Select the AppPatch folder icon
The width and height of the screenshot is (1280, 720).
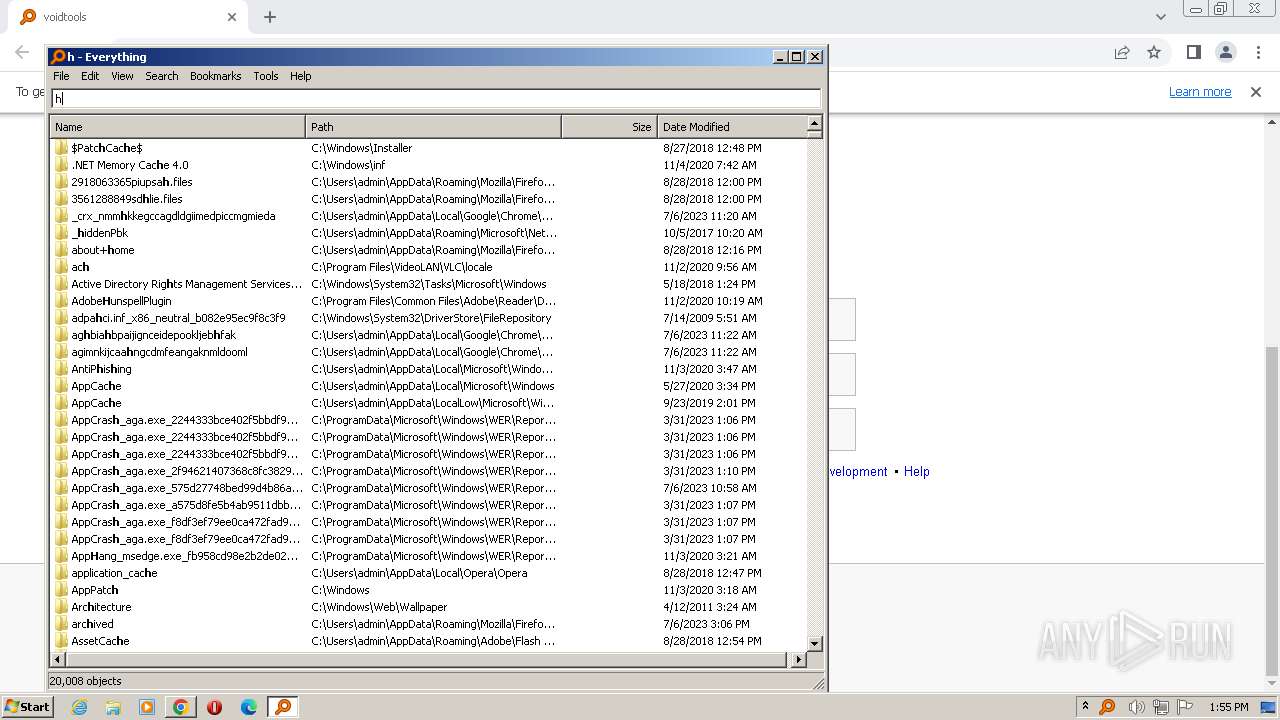[61, 590]
